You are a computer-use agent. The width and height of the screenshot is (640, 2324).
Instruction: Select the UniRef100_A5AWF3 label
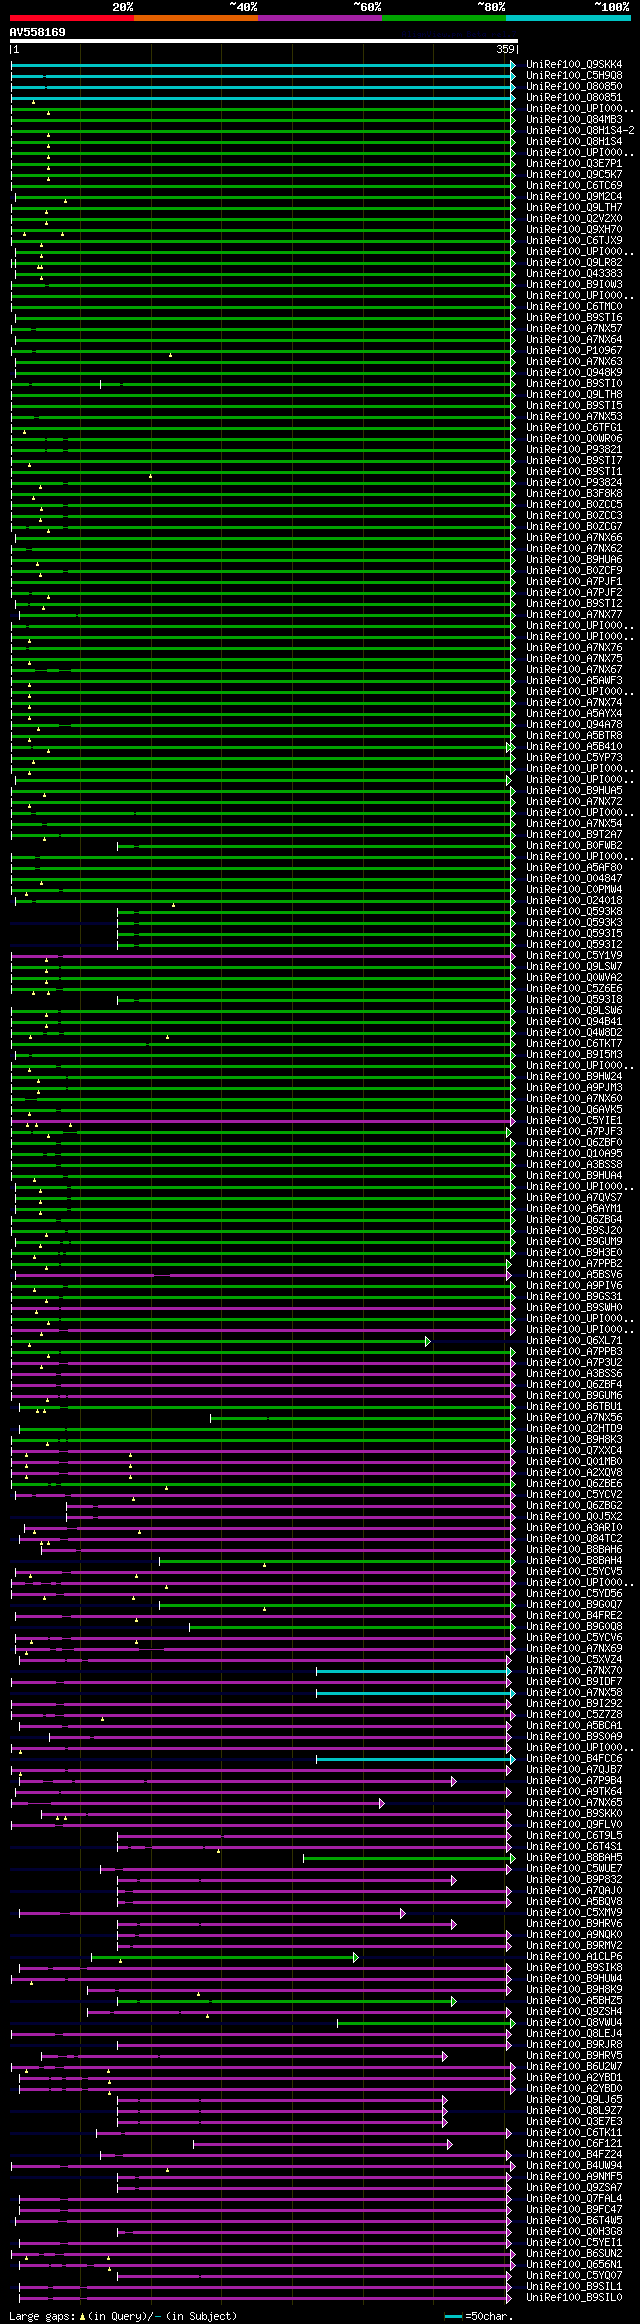(x=574, y=681)
